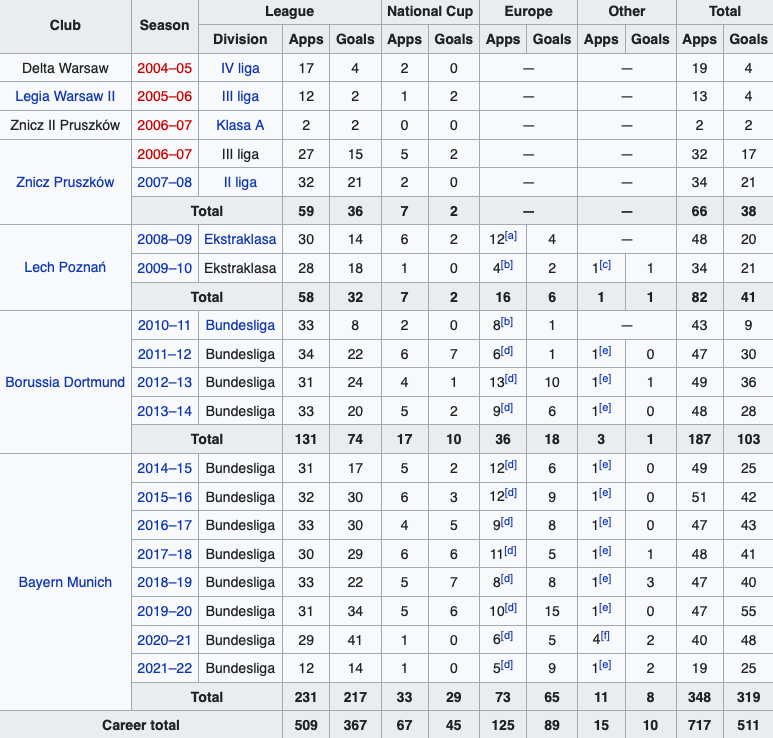This screenshot has height=738, width=773.
Task: Click the Division header cell
Action: pyautogui.click(x=240, y=39)
